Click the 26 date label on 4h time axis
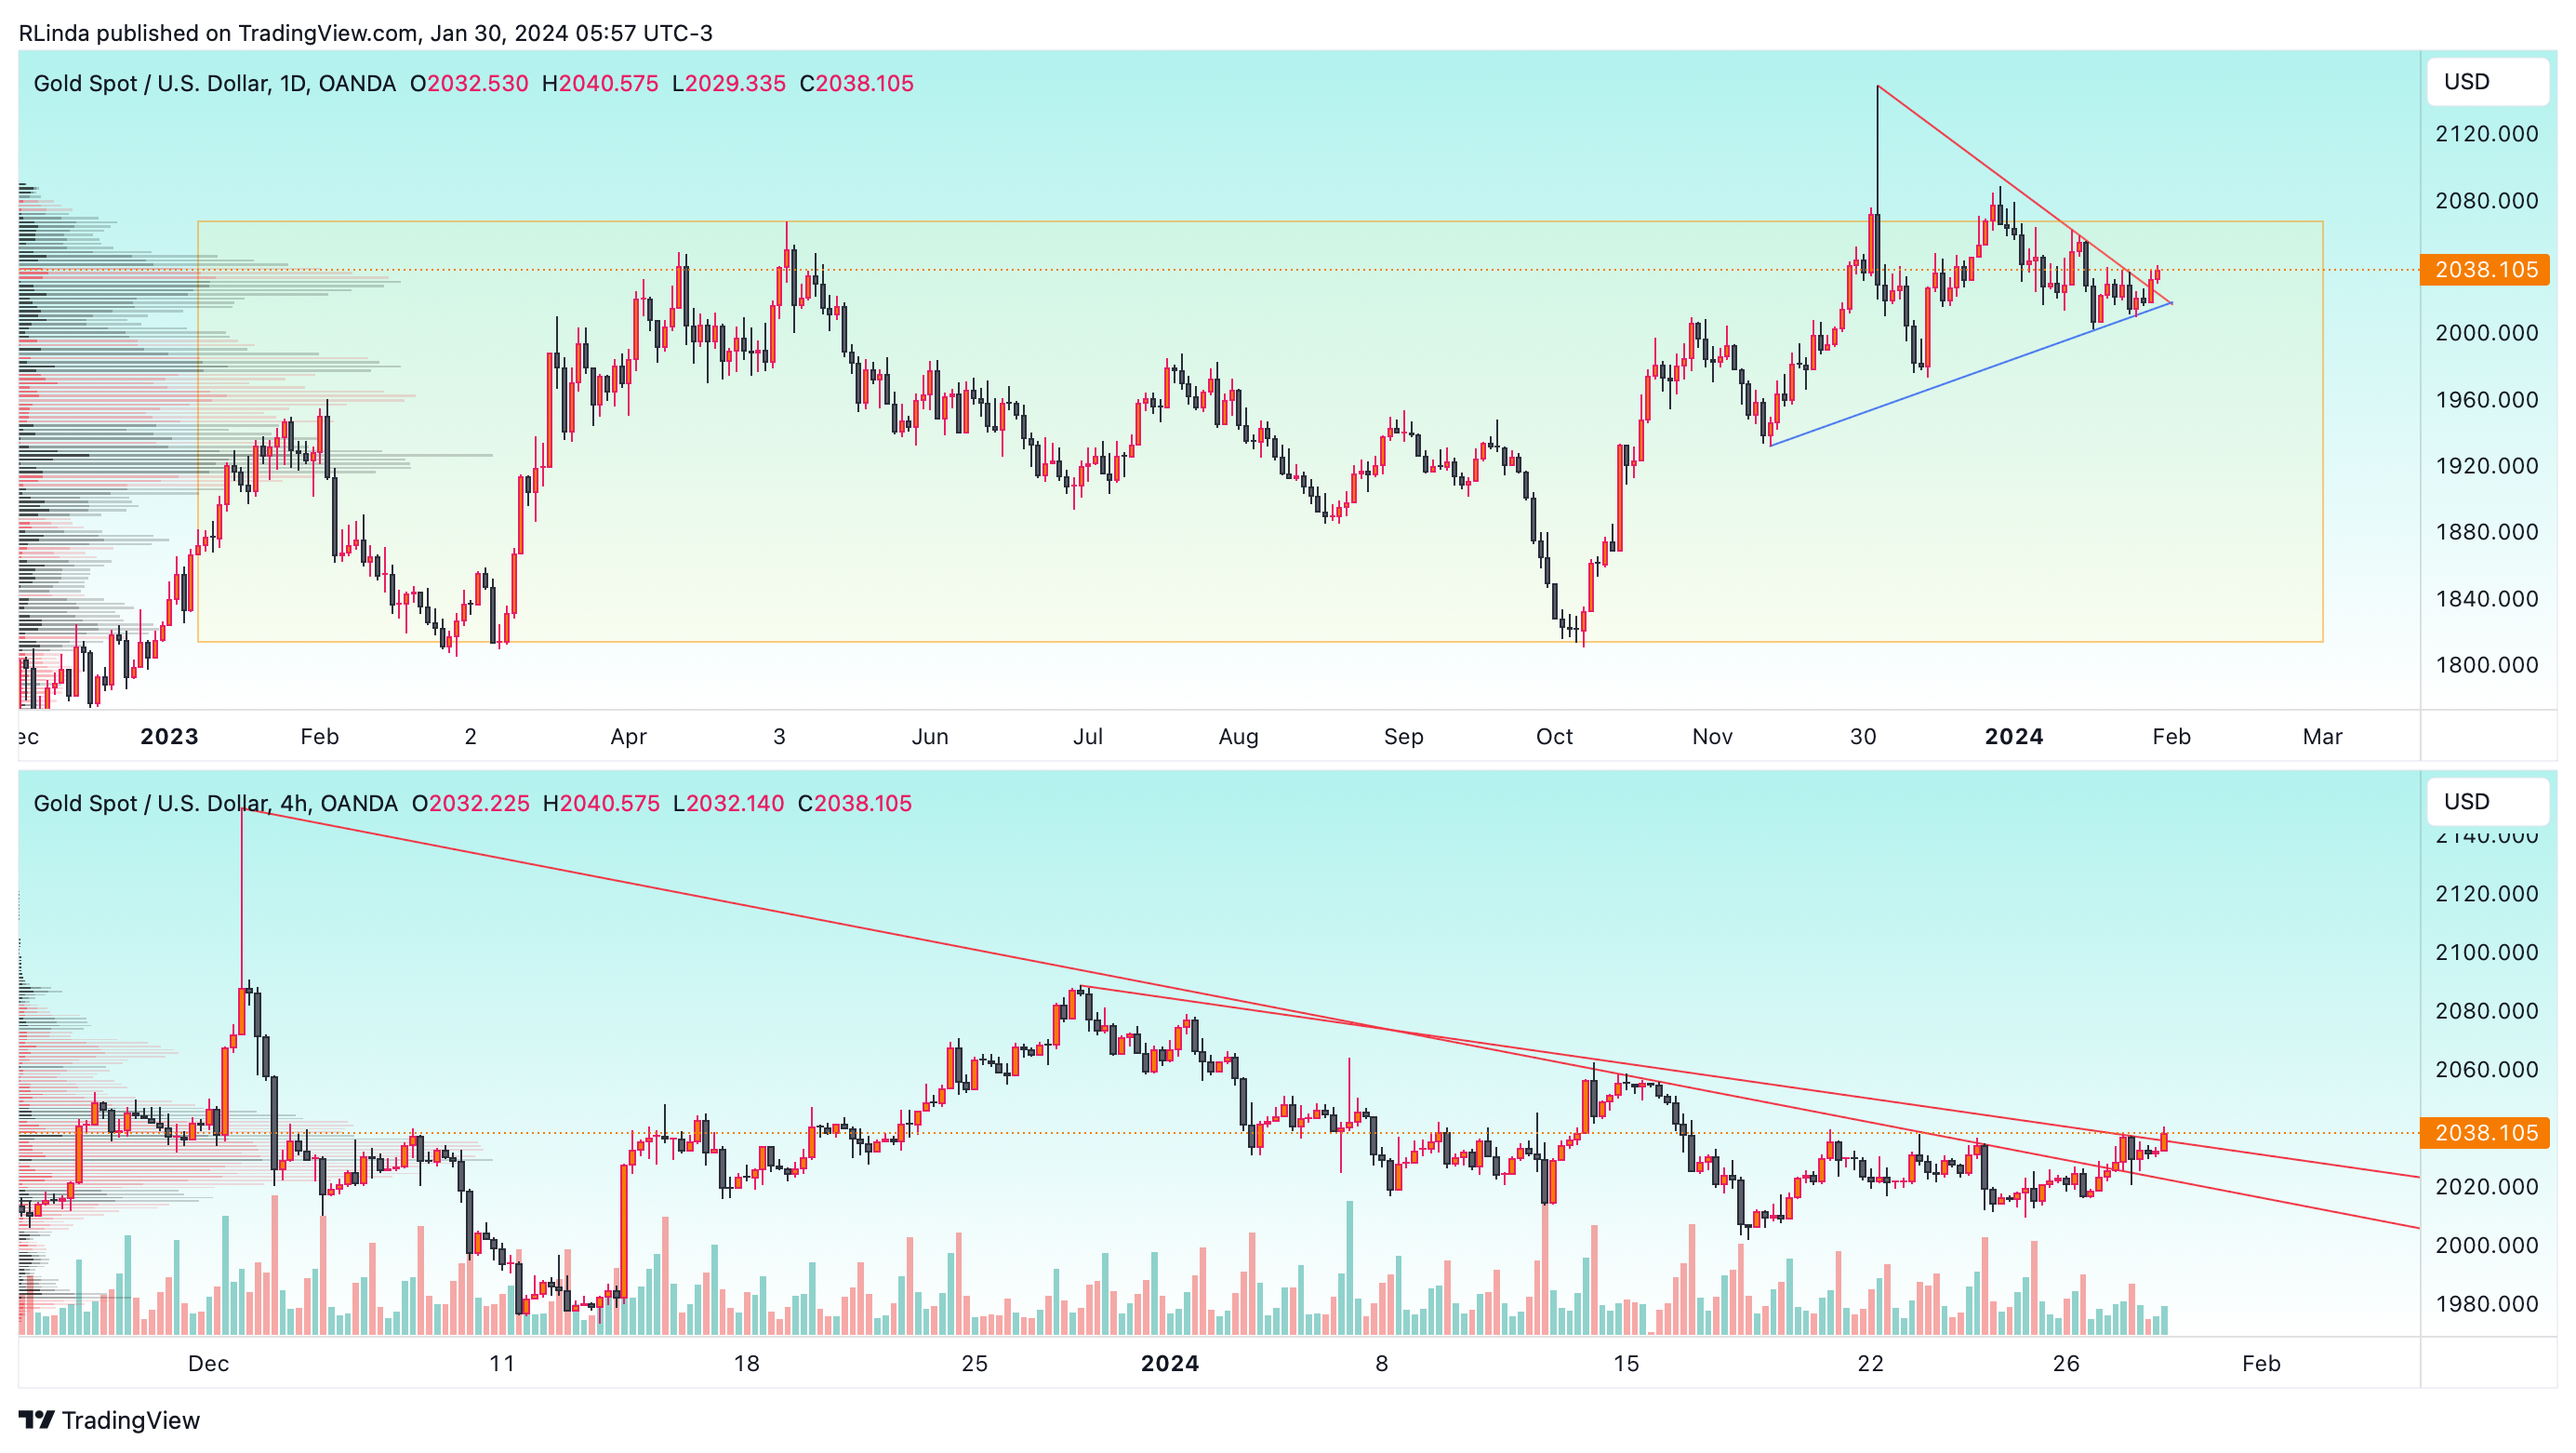Viewport: 2576px width, 1453px height. [x=2066, y=1364]
